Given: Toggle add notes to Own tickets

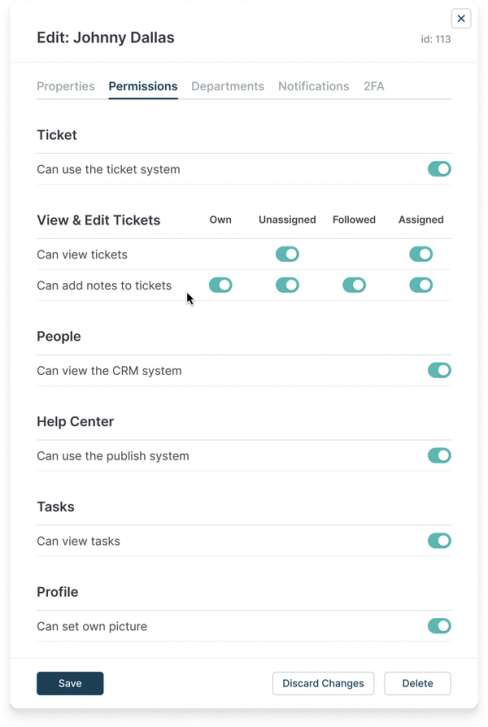Looking at the screenshot, I should click(x=221, y=285).
